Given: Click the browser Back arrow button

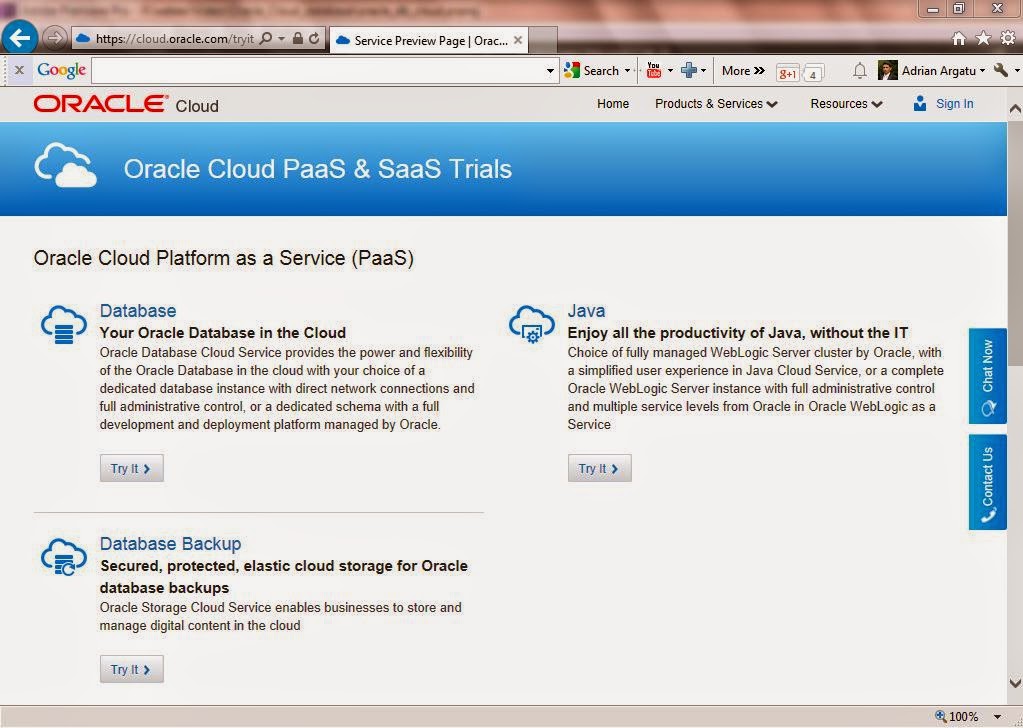Looking at the screenshot, I should pyautogui.click(x=20, y=38).
